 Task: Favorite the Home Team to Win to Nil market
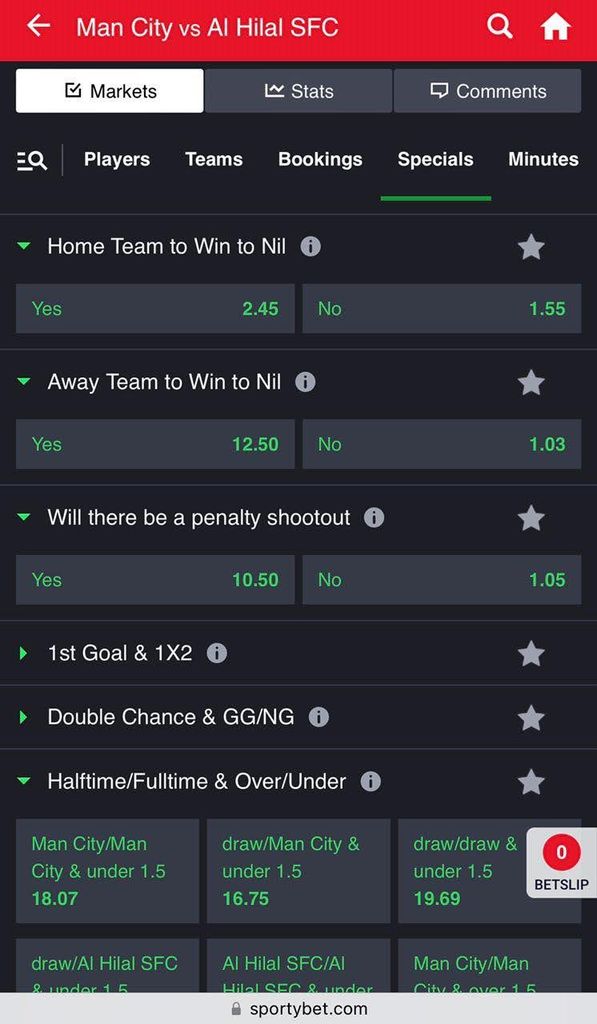(531, 246)
